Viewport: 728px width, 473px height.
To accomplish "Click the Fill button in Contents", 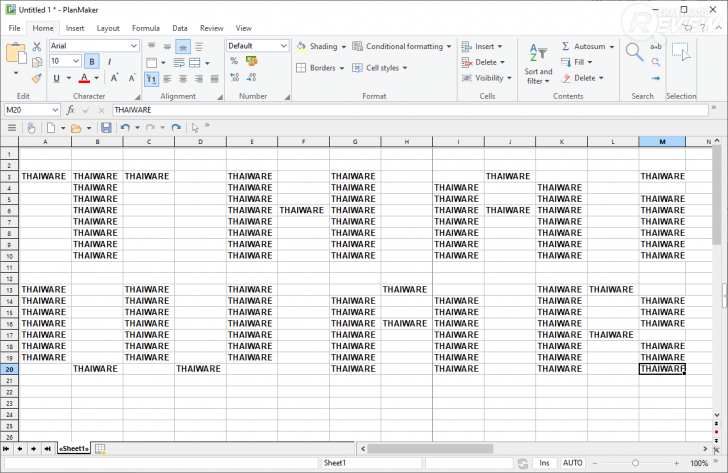I will point(577,62).
